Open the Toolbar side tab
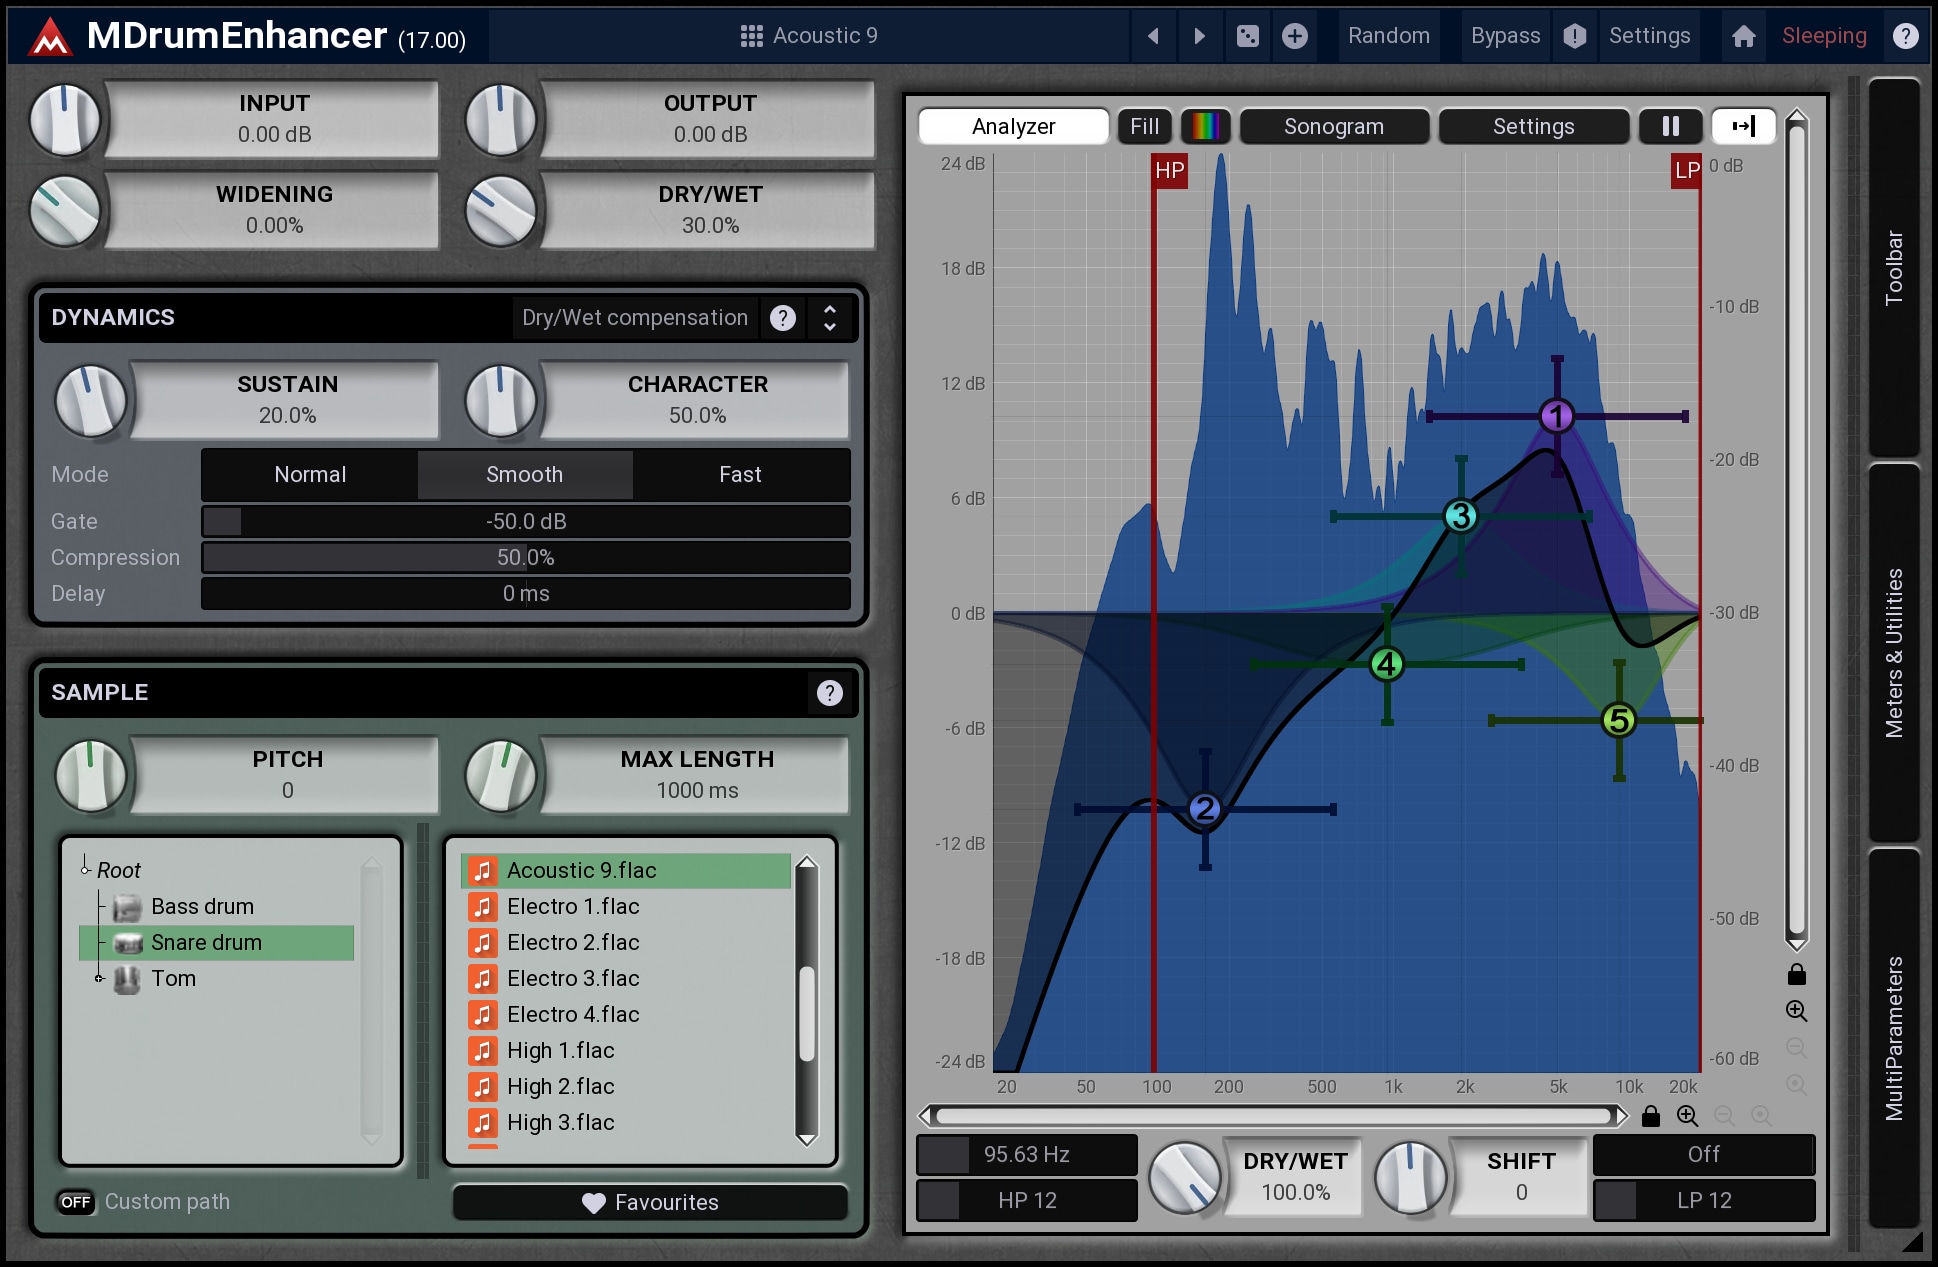The height and width of the screenshot is (1267, 1938). [x=1893, y=268]
